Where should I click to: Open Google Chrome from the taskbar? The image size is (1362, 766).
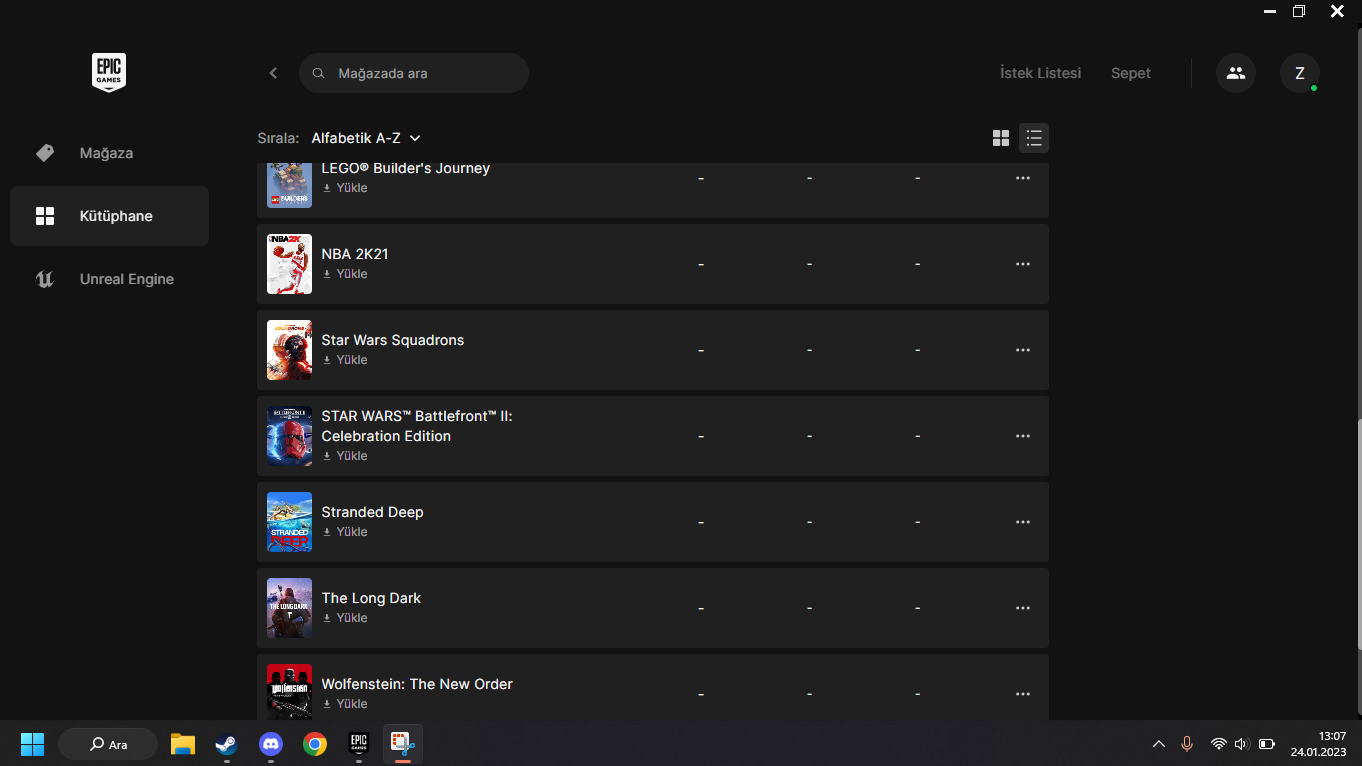click(x=315, y=744)
